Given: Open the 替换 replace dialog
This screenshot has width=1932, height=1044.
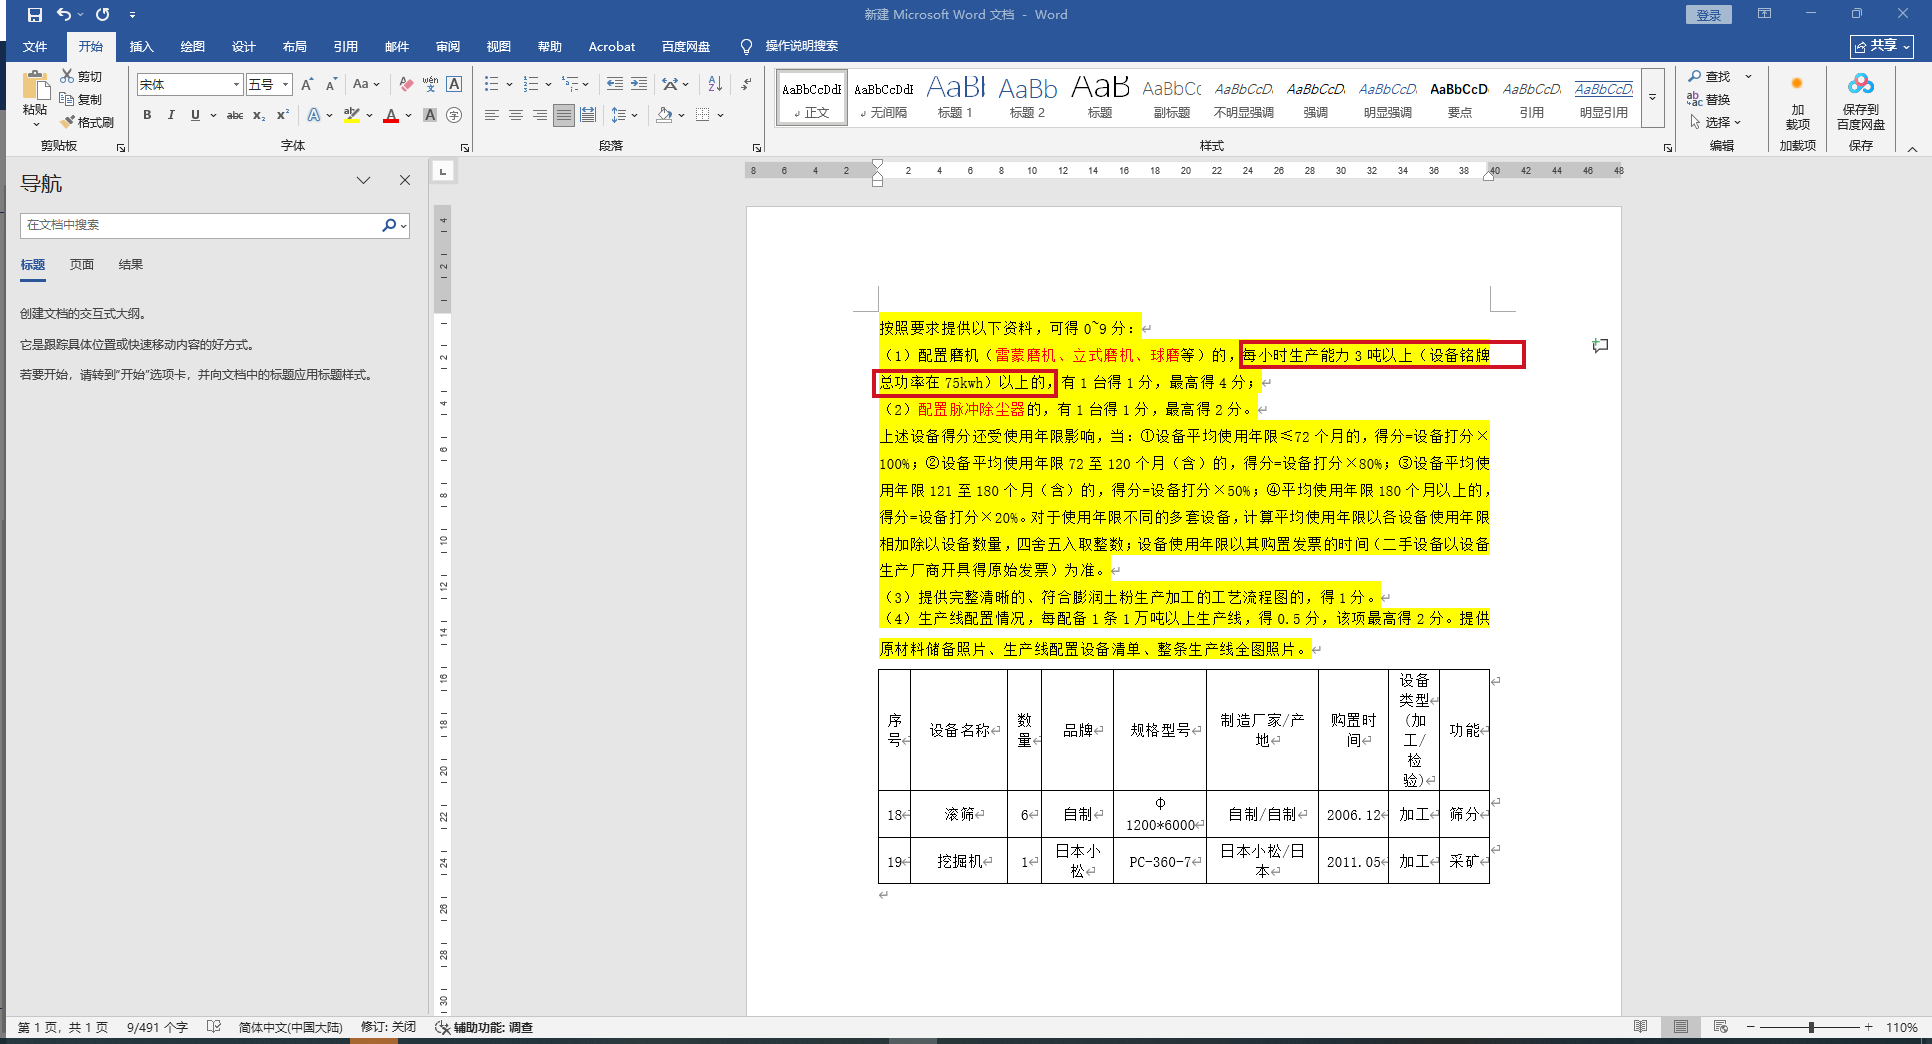Looking at the screenshot, I should [x=1709, y=99].
